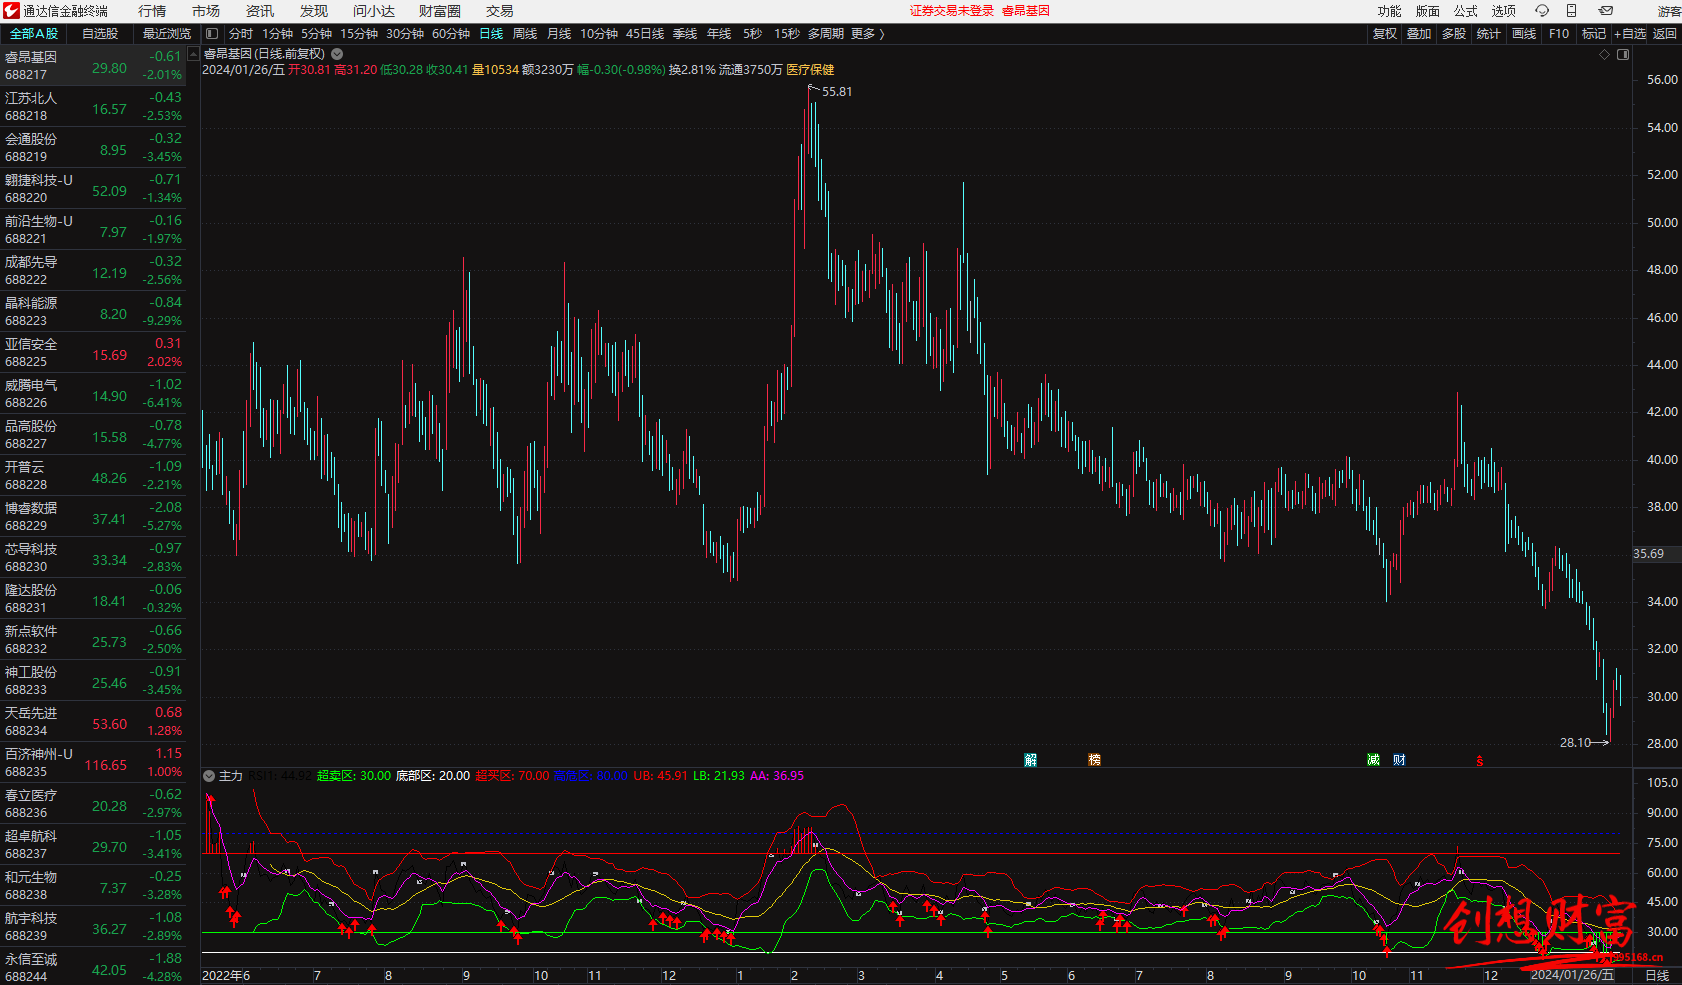This screenshot has height=985, width=1682.
Task: Select the 45日线 period
Action: (x=645, y=34)
